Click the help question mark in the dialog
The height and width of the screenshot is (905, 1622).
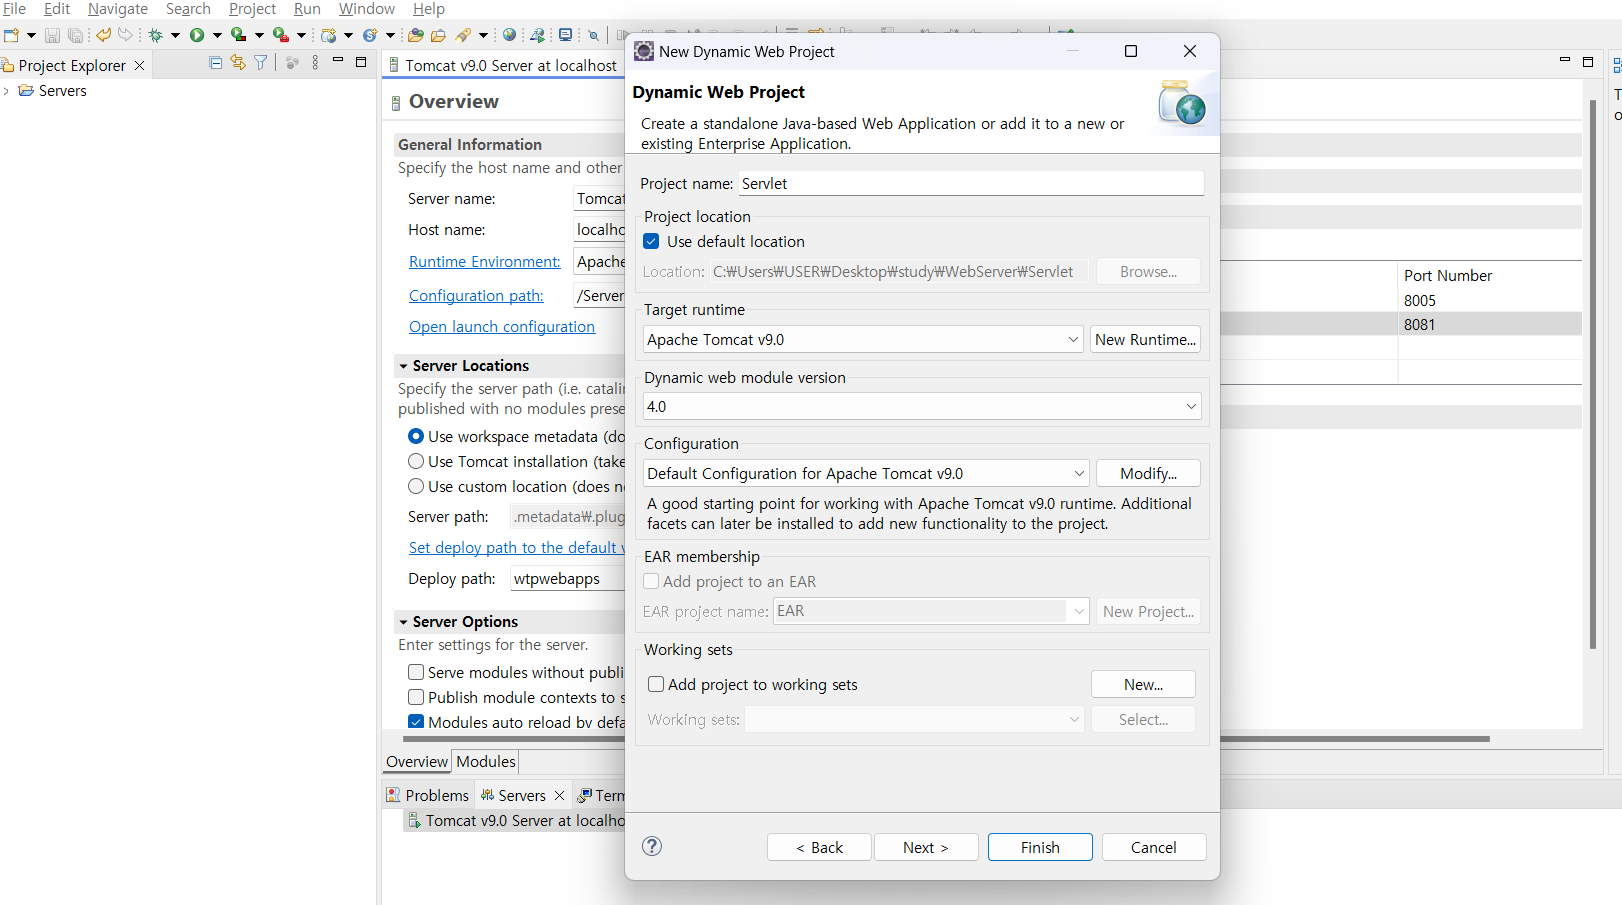652,846
